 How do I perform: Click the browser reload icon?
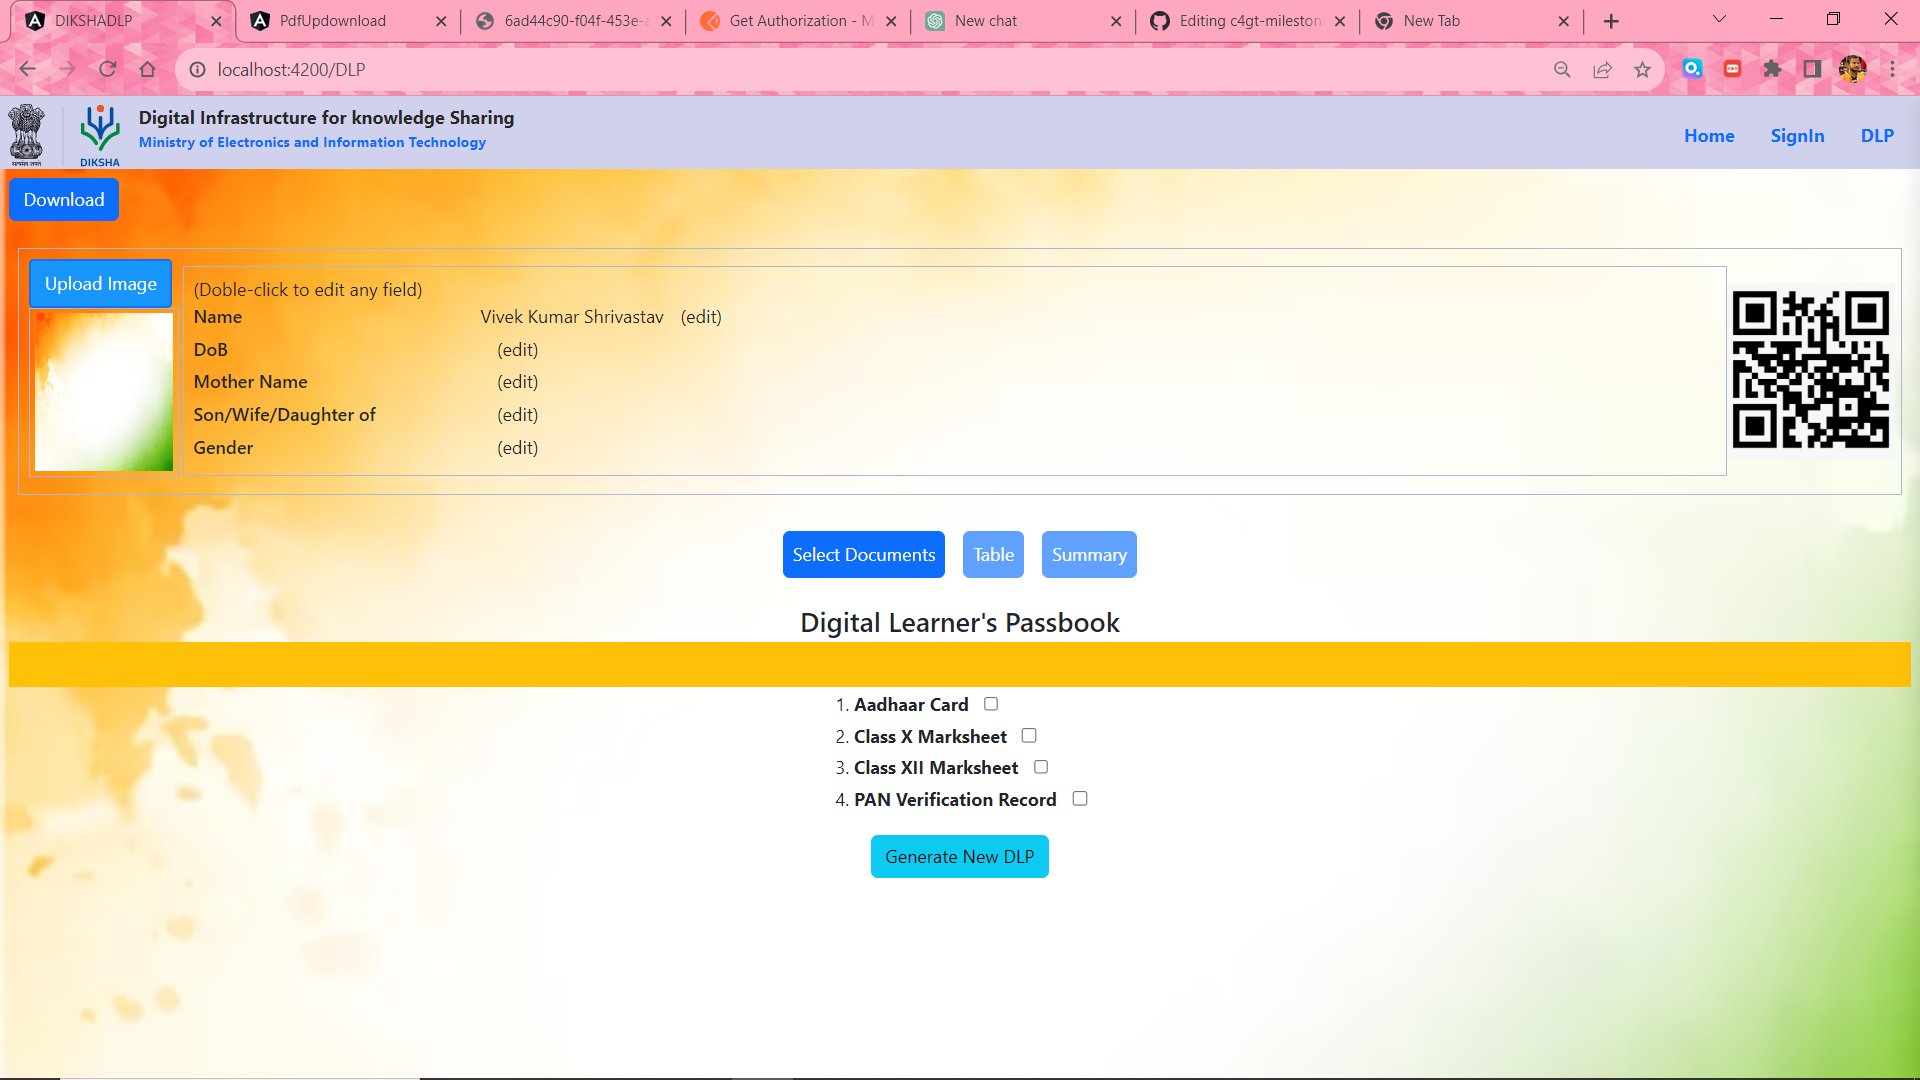click(108, 69)
